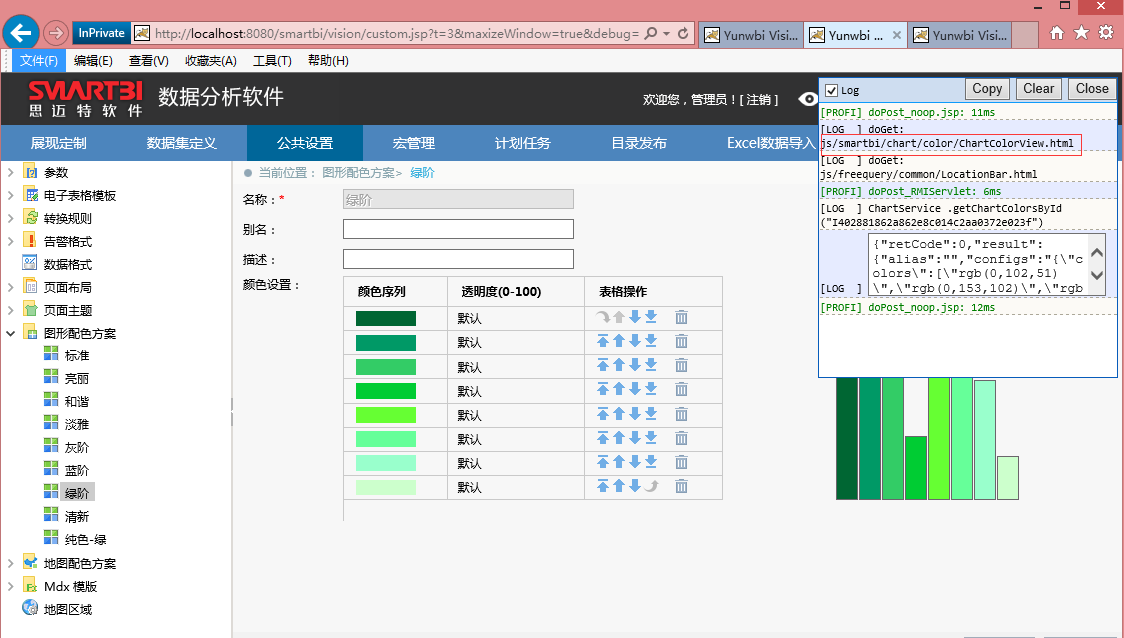Viewport: 1124px width, 638px height.
Task: Collapse the 图形配色方案 tree node
Action: (x=11, y=333)
